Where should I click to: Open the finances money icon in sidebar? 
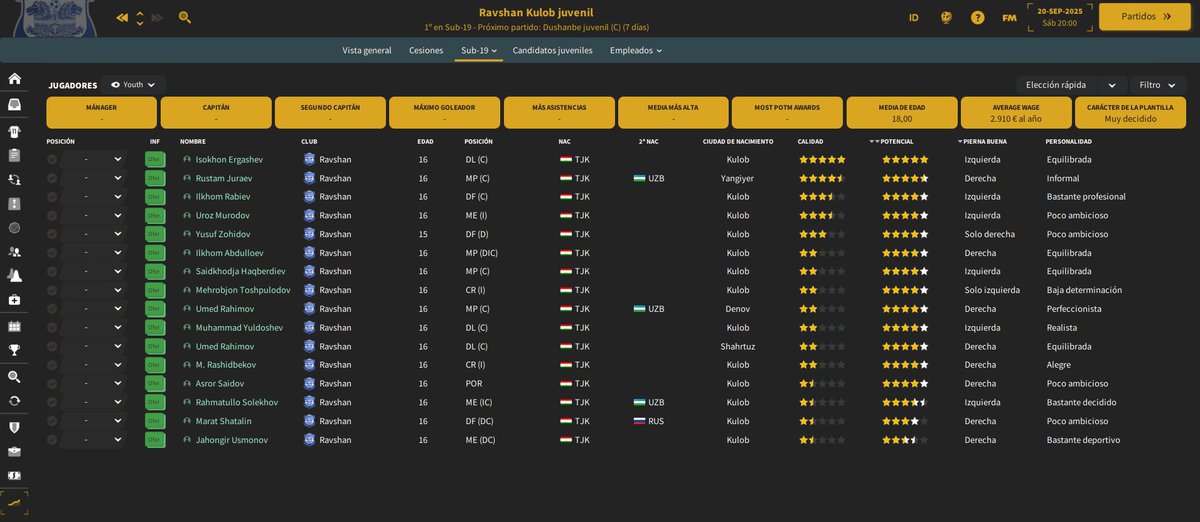tap(14, 475)
